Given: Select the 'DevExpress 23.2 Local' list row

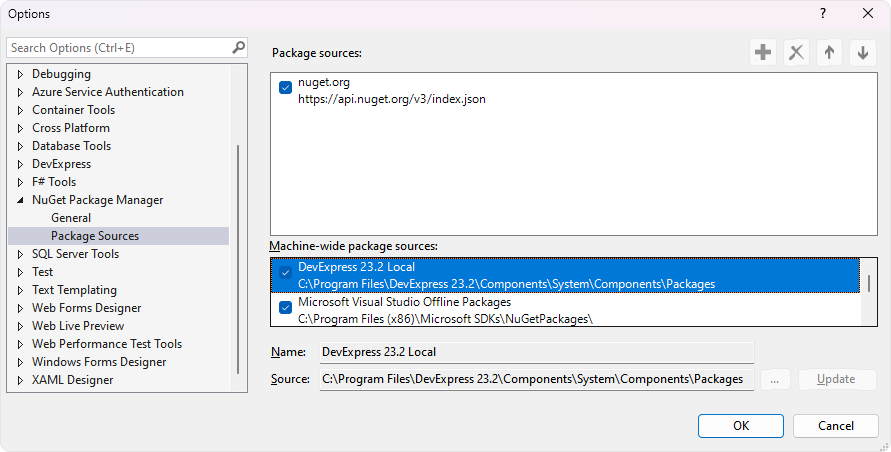Looking at the screenshot, I should [x=565, y=275].
